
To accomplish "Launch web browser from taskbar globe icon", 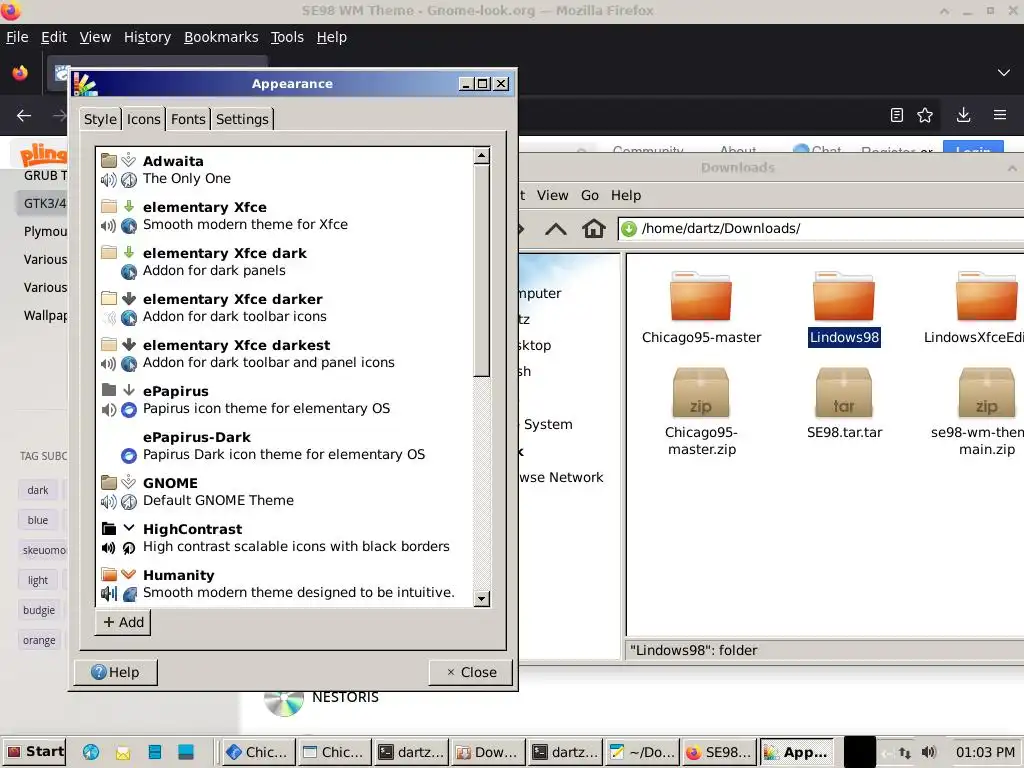I will (x=91, y=752).
